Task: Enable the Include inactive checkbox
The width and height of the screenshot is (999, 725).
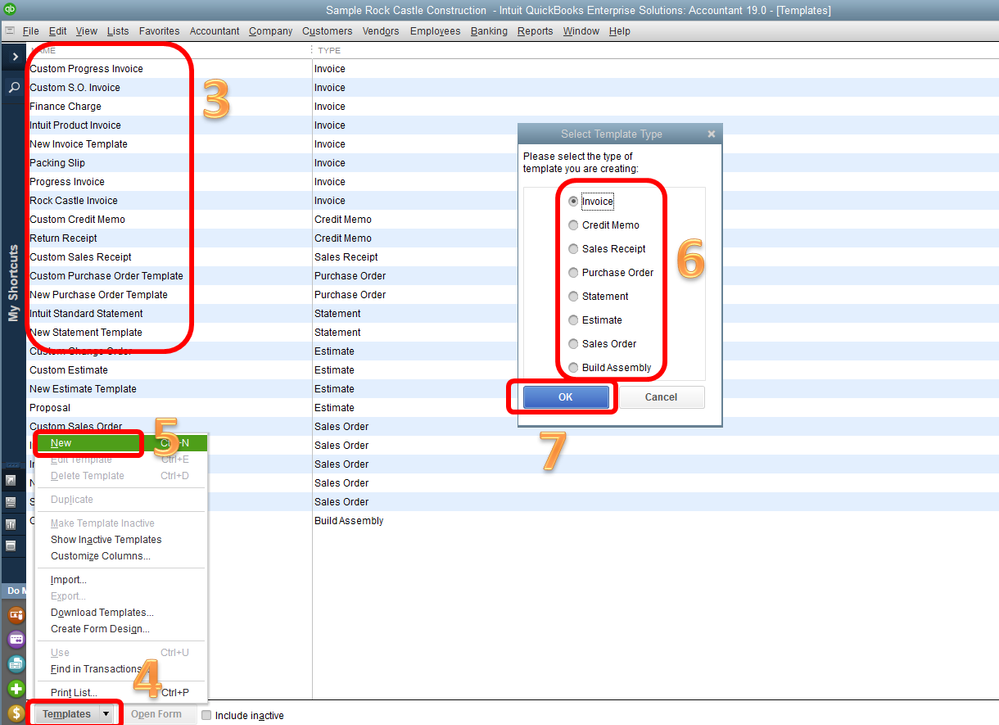Action: [x=206, y=715]
